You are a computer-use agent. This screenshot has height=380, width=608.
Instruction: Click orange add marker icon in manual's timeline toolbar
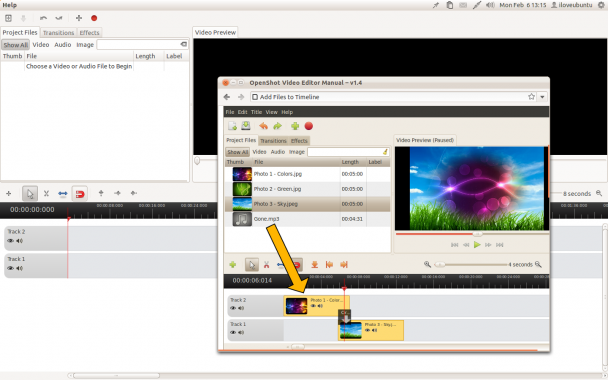pyautogui.click(x=314, y=265)
